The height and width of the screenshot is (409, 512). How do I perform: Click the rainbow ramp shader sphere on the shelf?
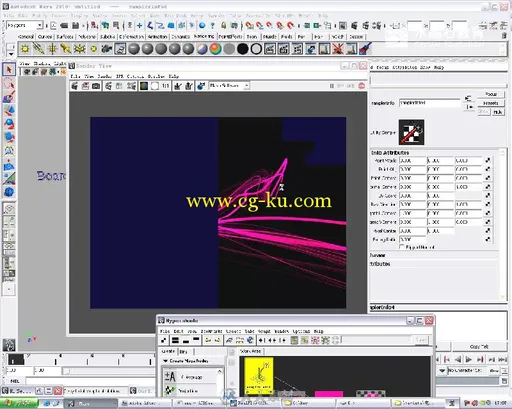[215, 49]
